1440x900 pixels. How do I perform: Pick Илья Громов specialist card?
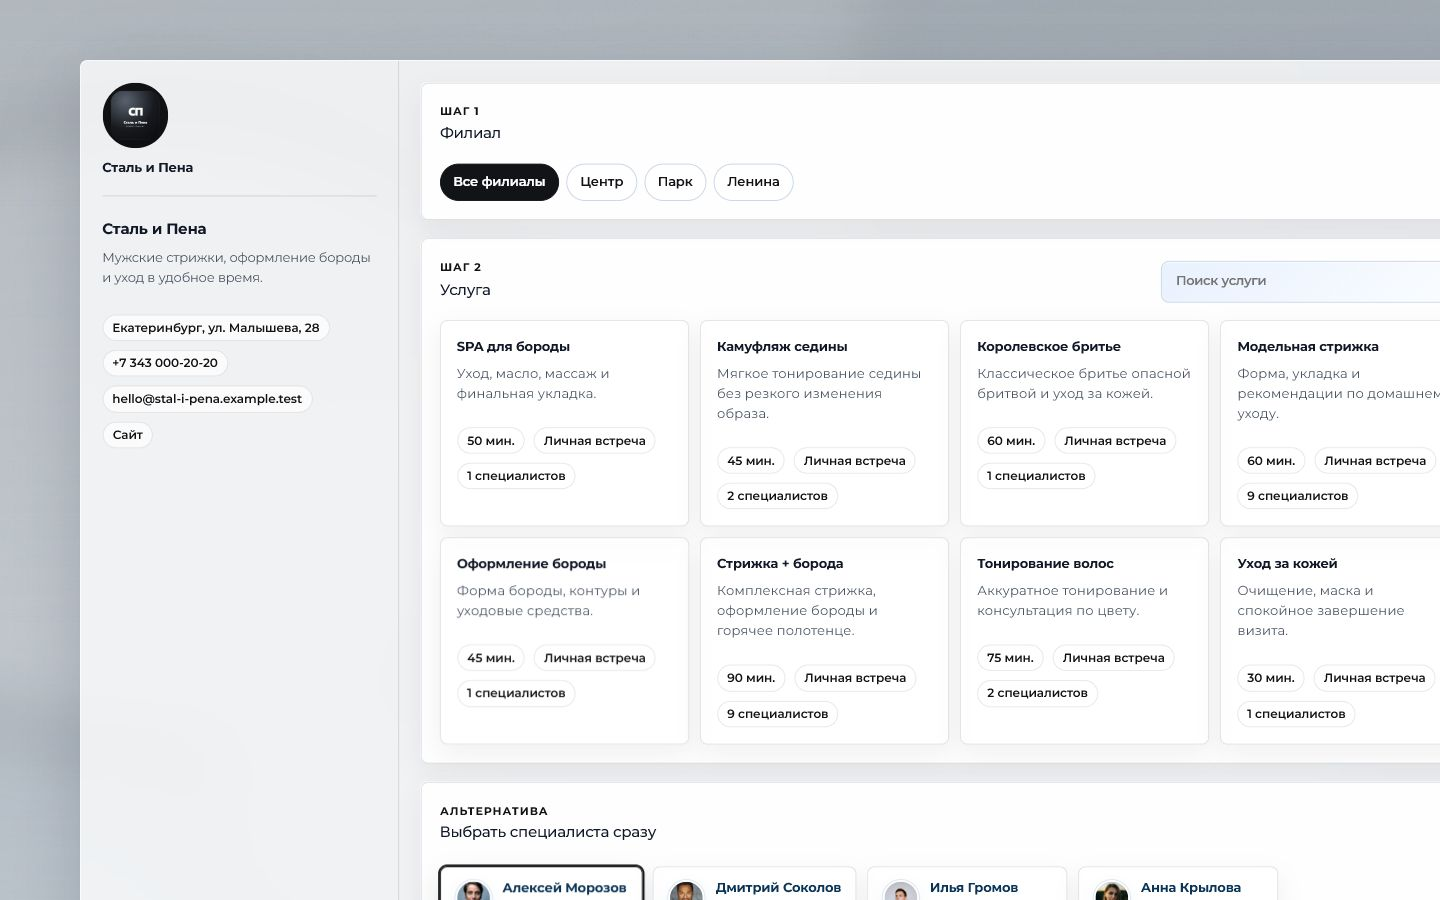tap(966, 883)
